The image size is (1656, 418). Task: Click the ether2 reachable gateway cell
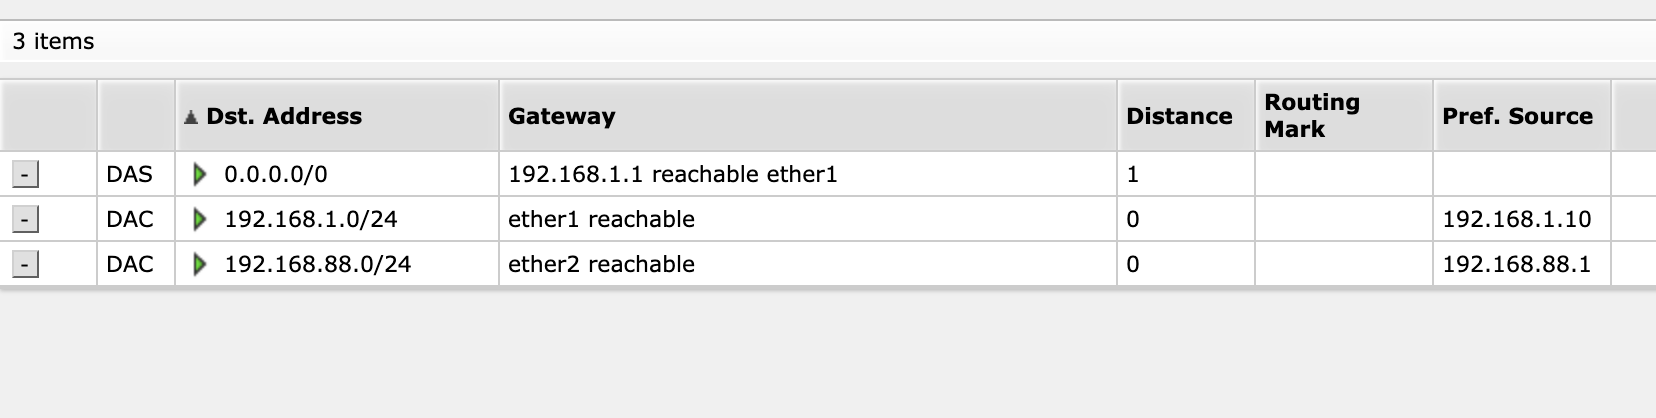[x=601, y=265]
